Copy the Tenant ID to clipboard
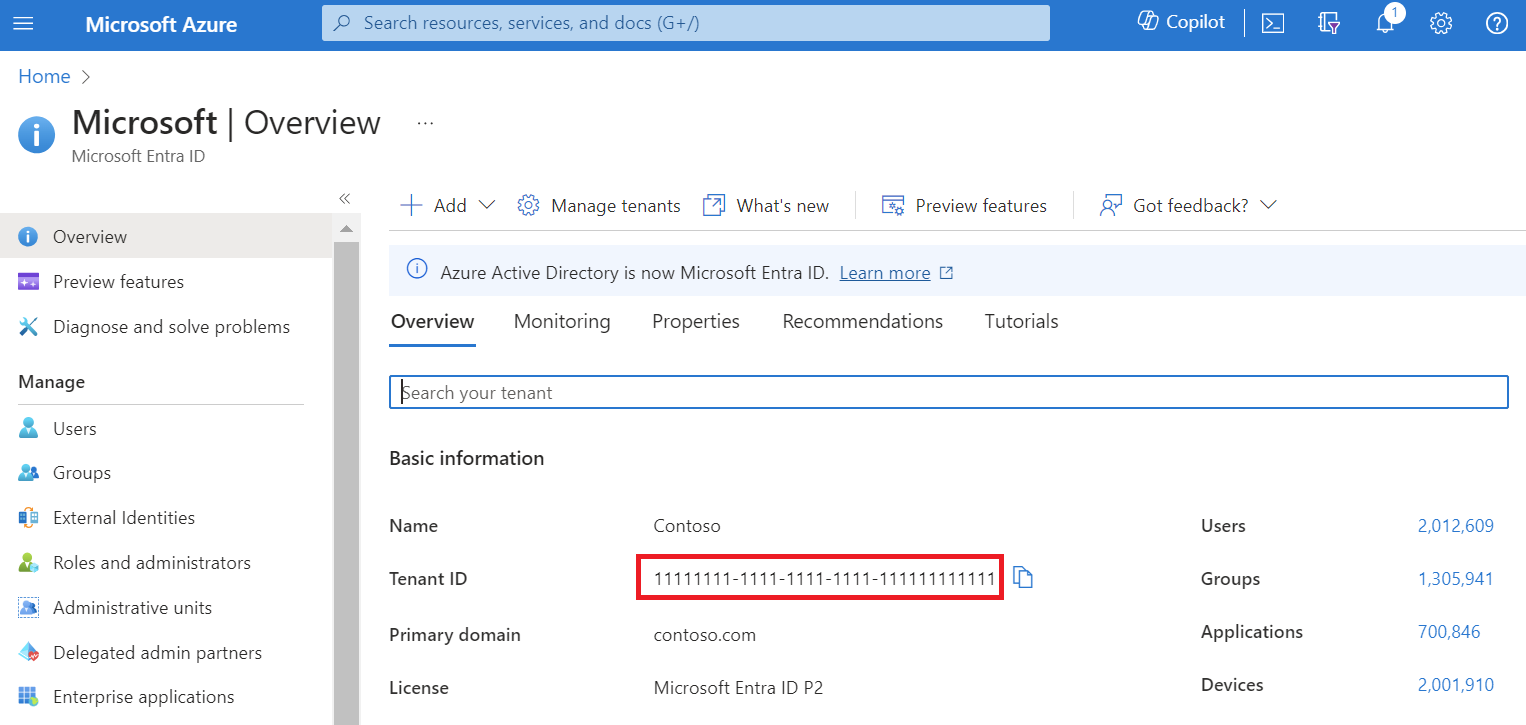1526x725 pixels. [1022, 577]
